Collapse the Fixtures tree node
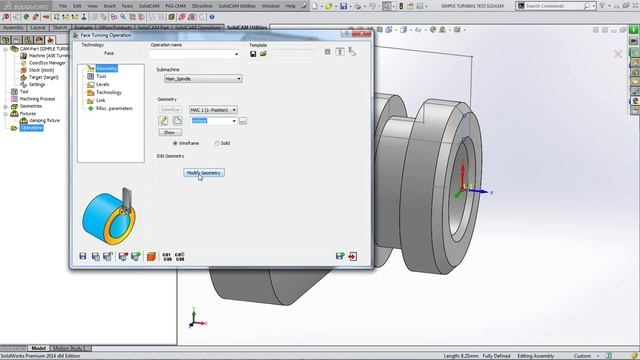 6,113
